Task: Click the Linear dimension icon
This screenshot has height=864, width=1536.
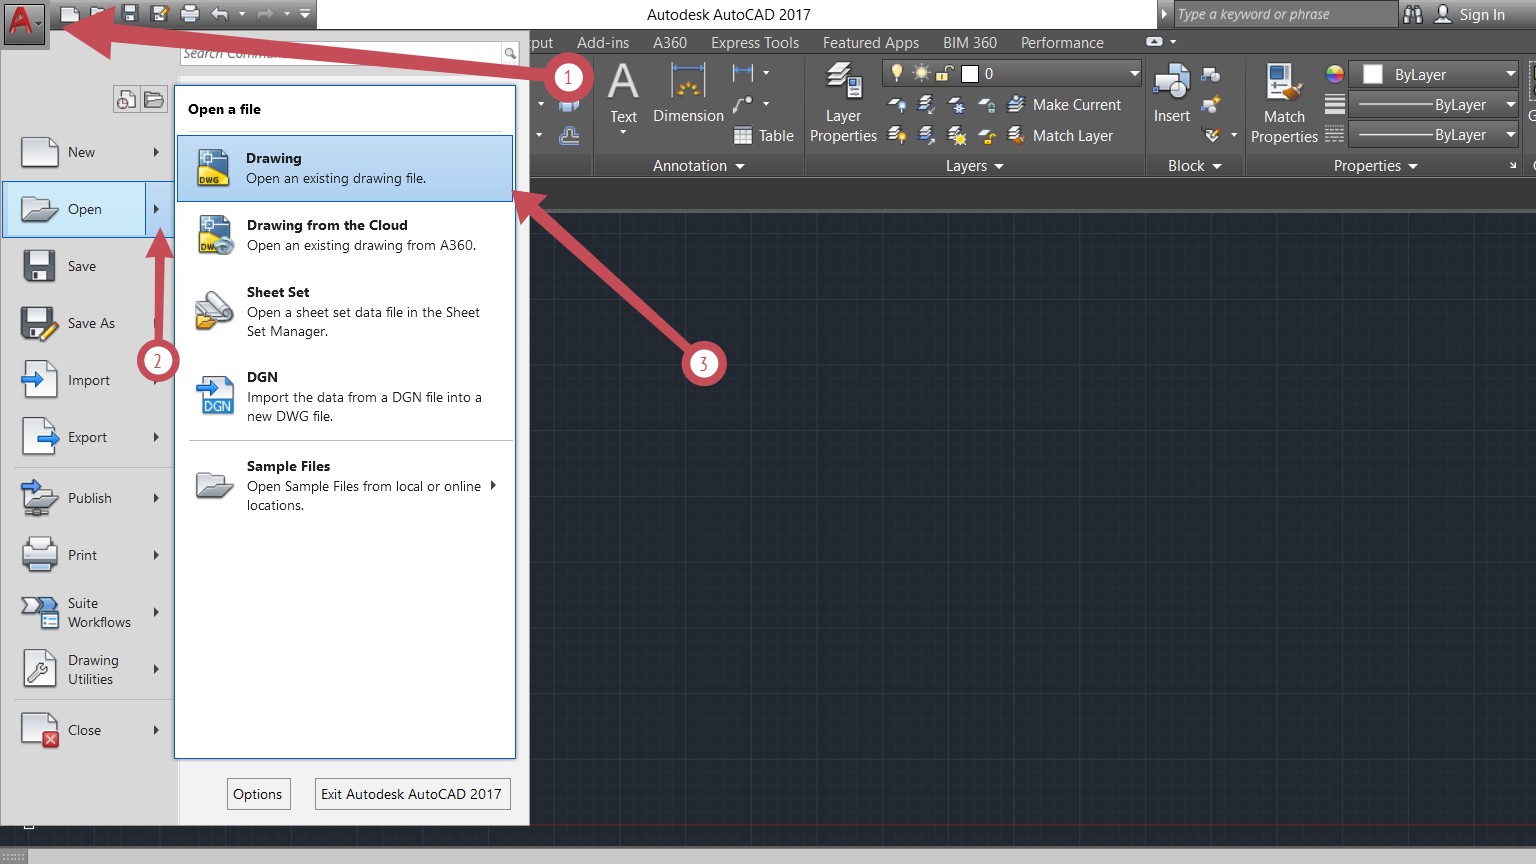Action: [x=743, y=73]
